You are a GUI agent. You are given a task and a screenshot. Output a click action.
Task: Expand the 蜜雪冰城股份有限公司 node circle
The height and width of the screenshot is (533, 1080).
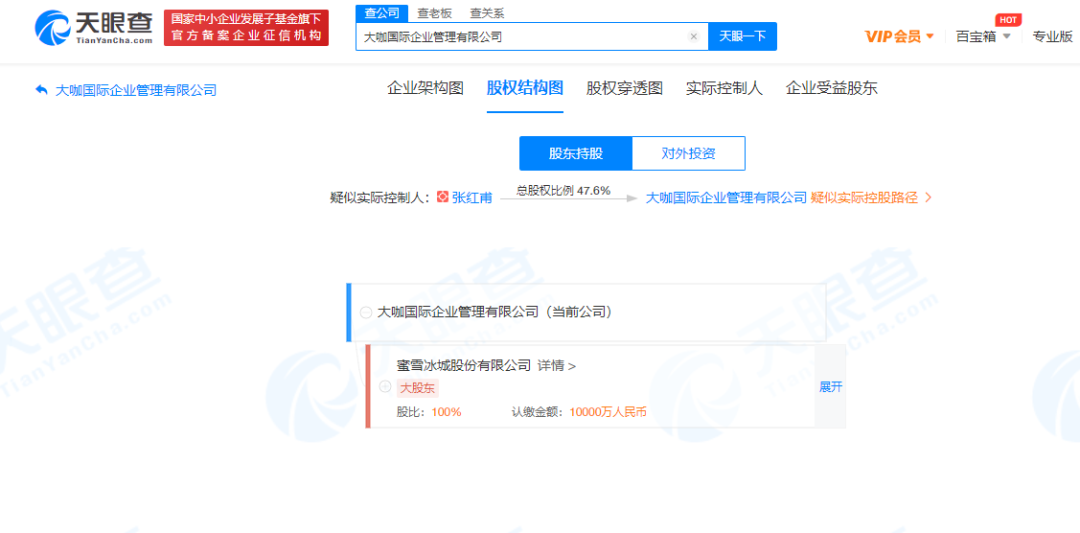385,386
